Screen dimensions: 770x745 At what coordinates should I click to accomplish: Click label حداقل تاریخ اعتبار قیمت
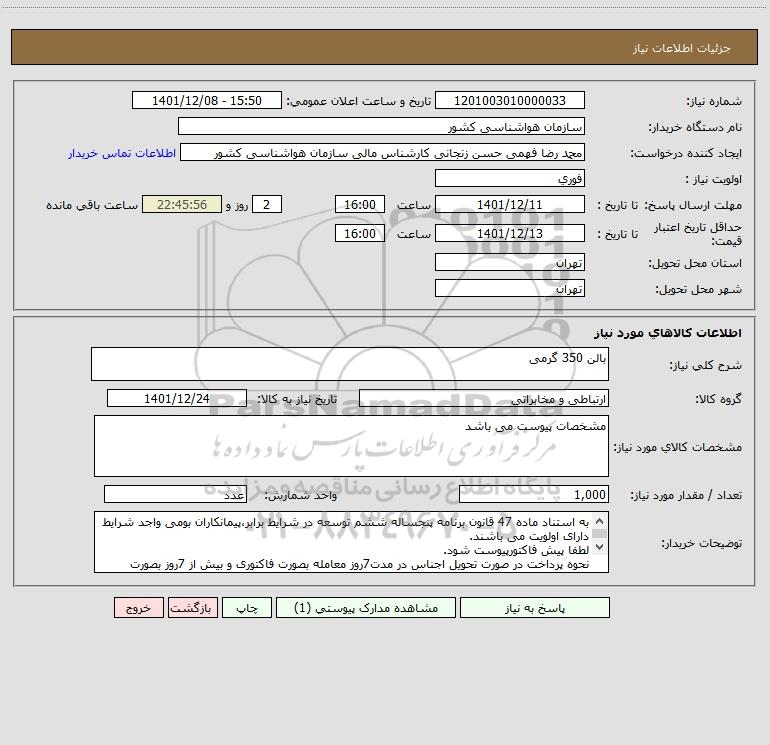[x=698, y=234]
